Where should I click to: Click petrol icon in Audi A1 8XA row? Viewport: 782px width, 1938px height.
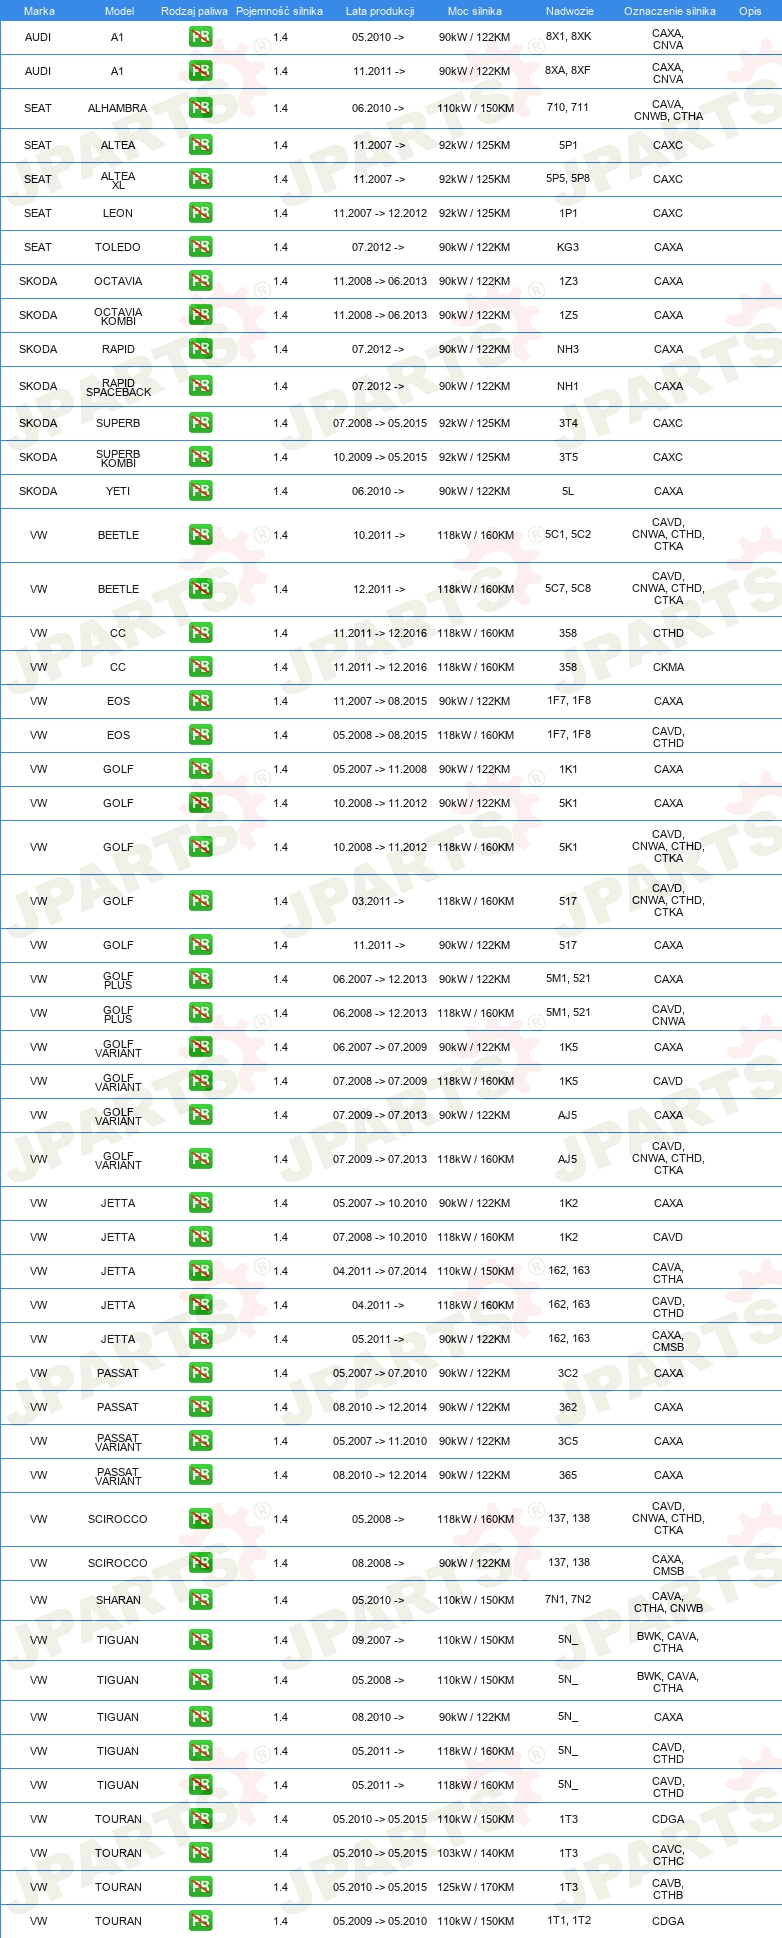[200, 71]
